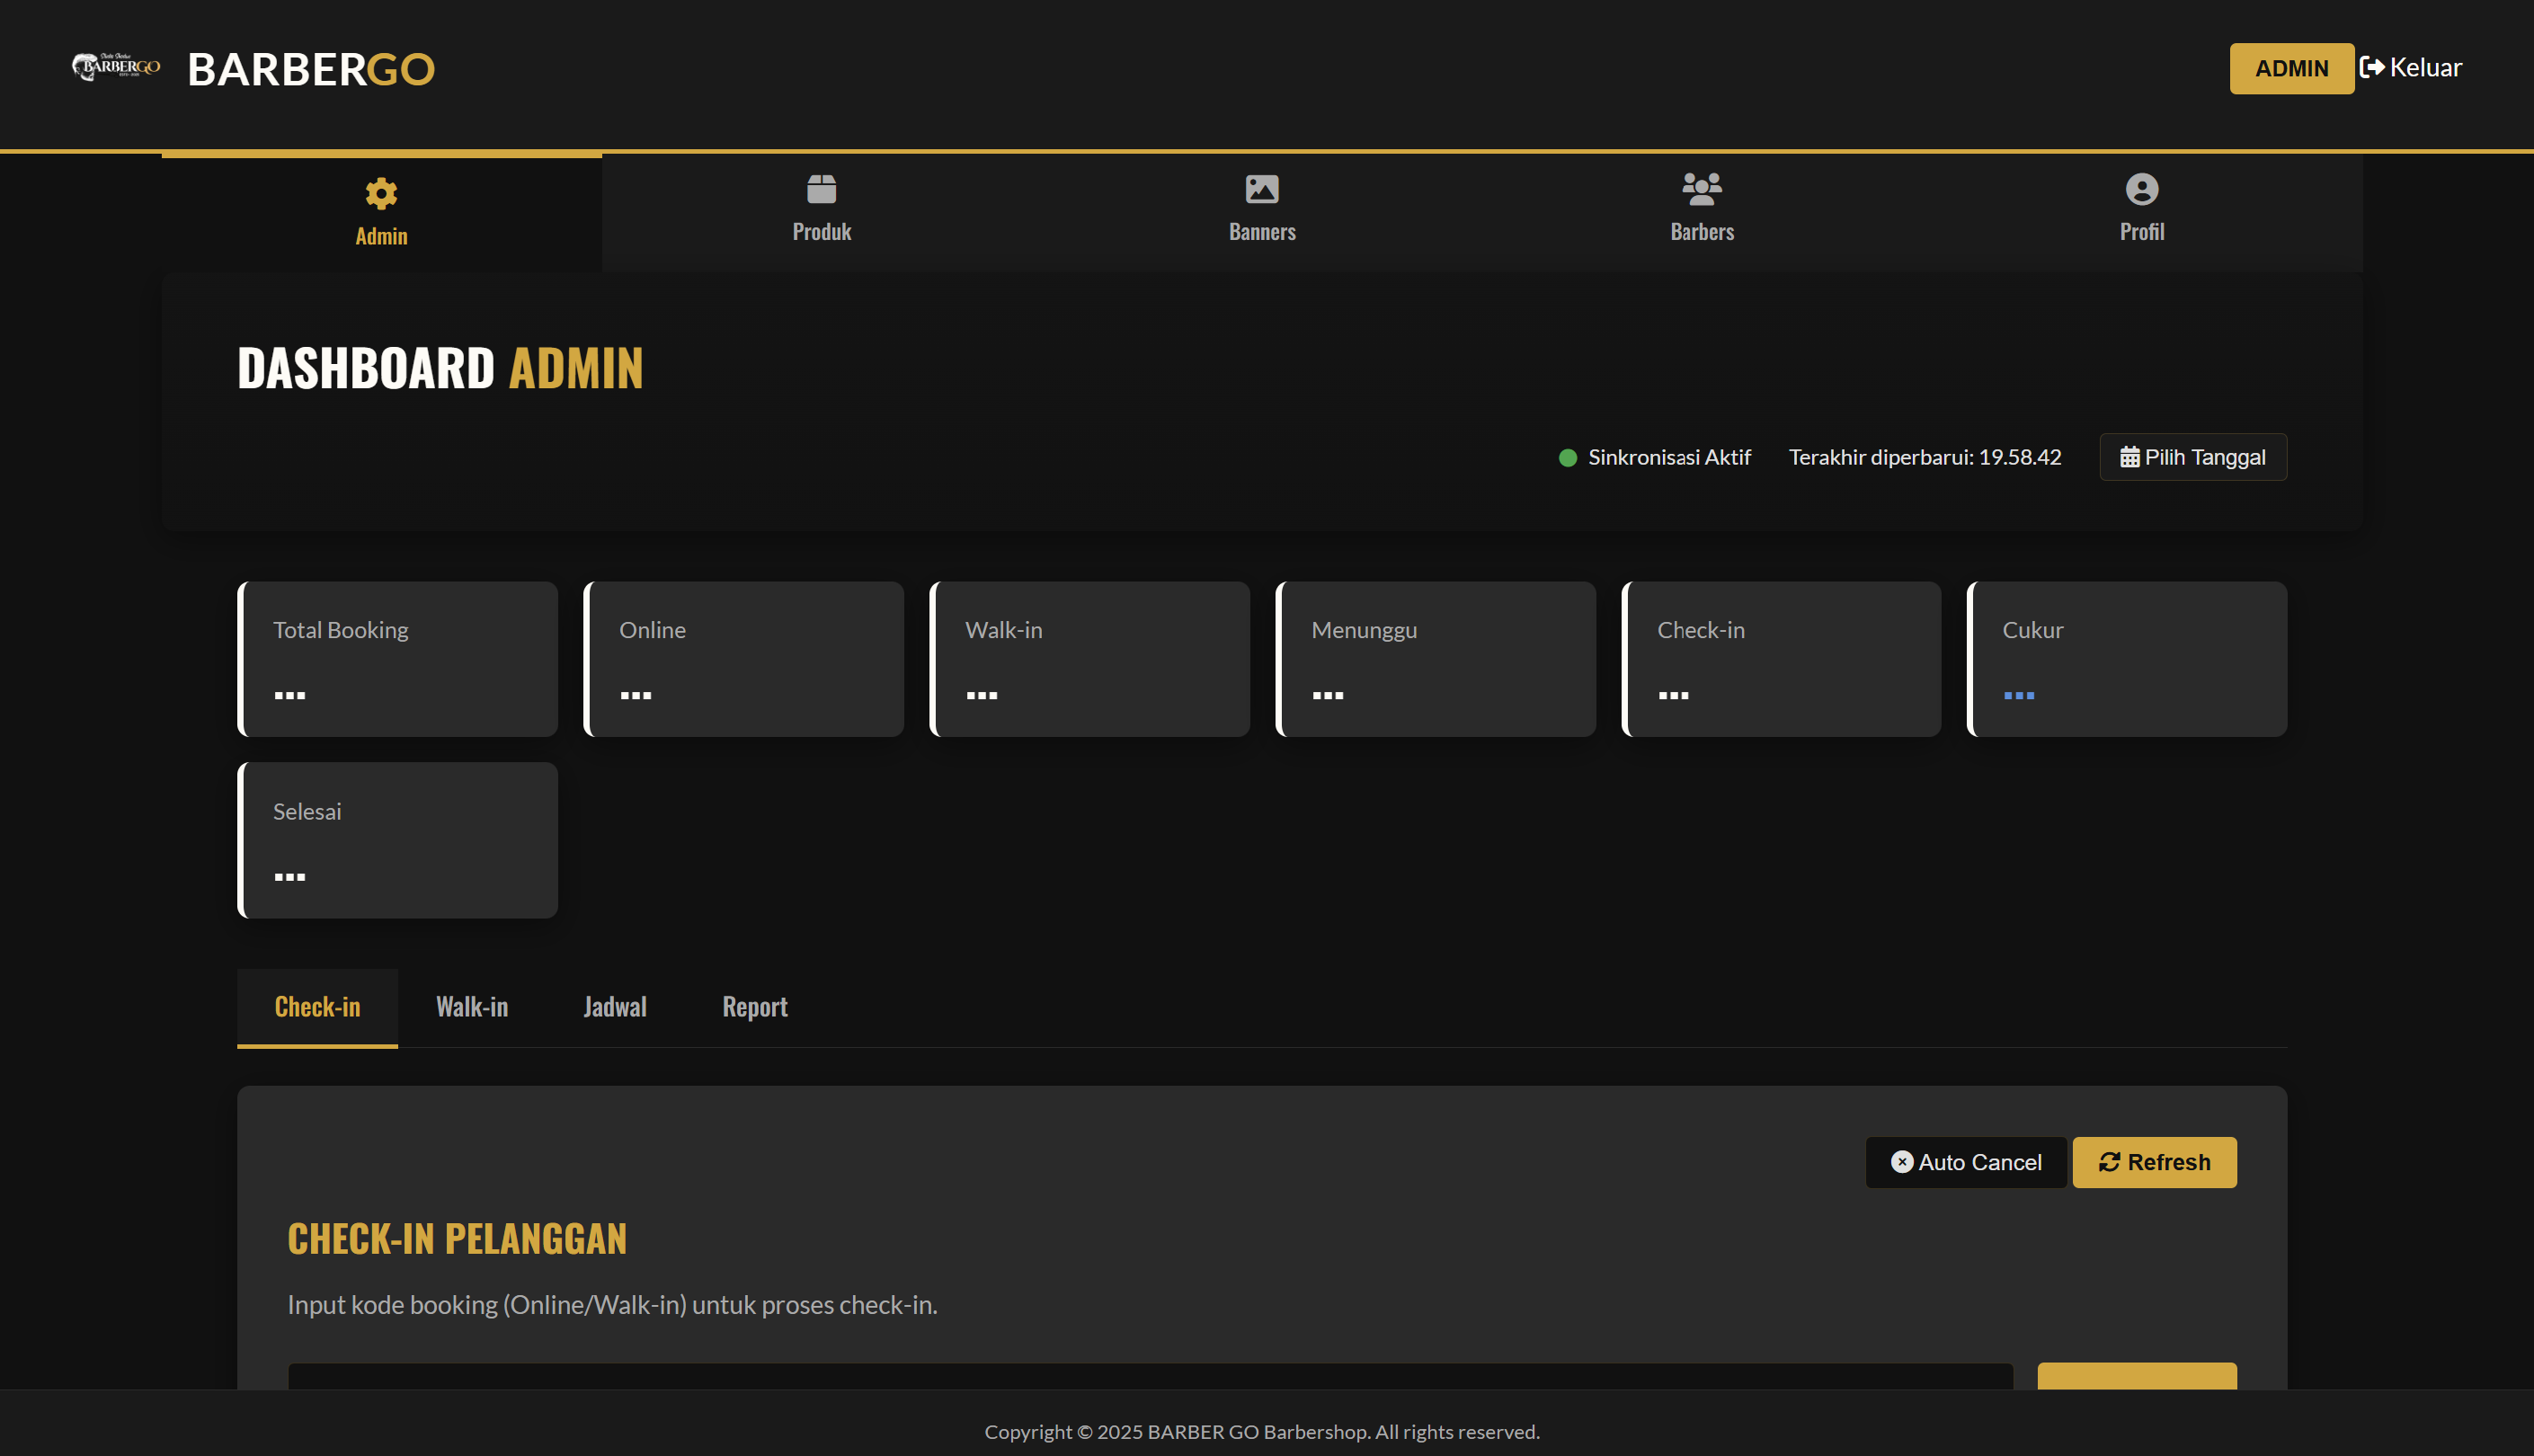Click the Walk-in stat card
2534x1456 pixels.
pyautogui.click(x=1089, y=659)
